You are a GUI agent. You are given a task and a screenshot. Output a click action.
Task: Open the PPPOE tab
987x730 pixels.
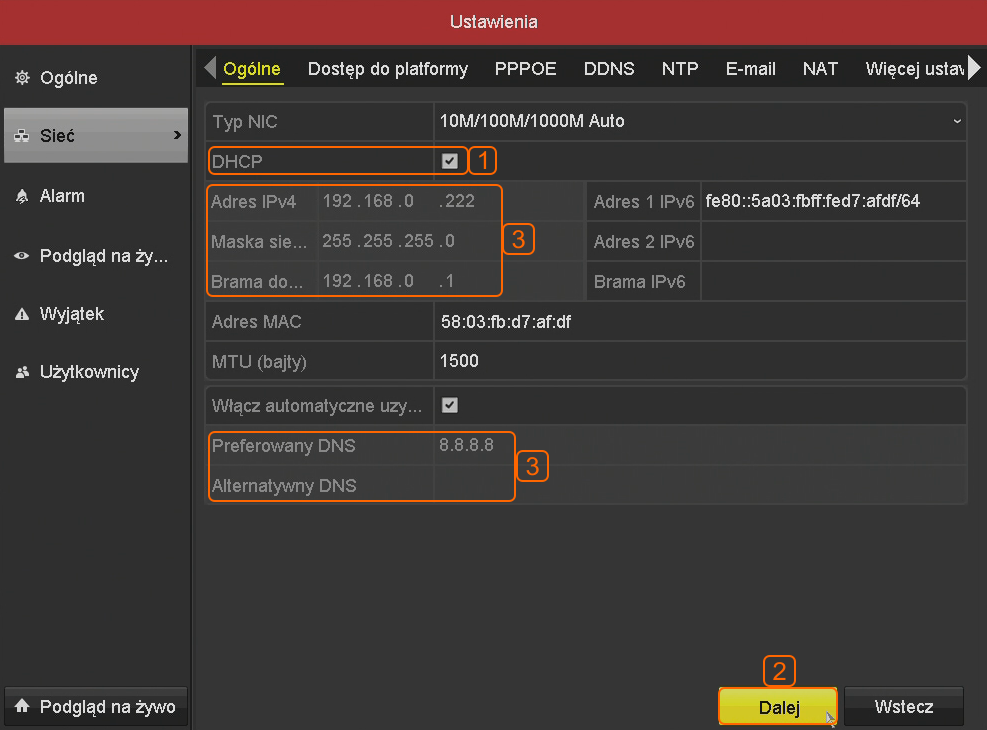click(525, 69)
